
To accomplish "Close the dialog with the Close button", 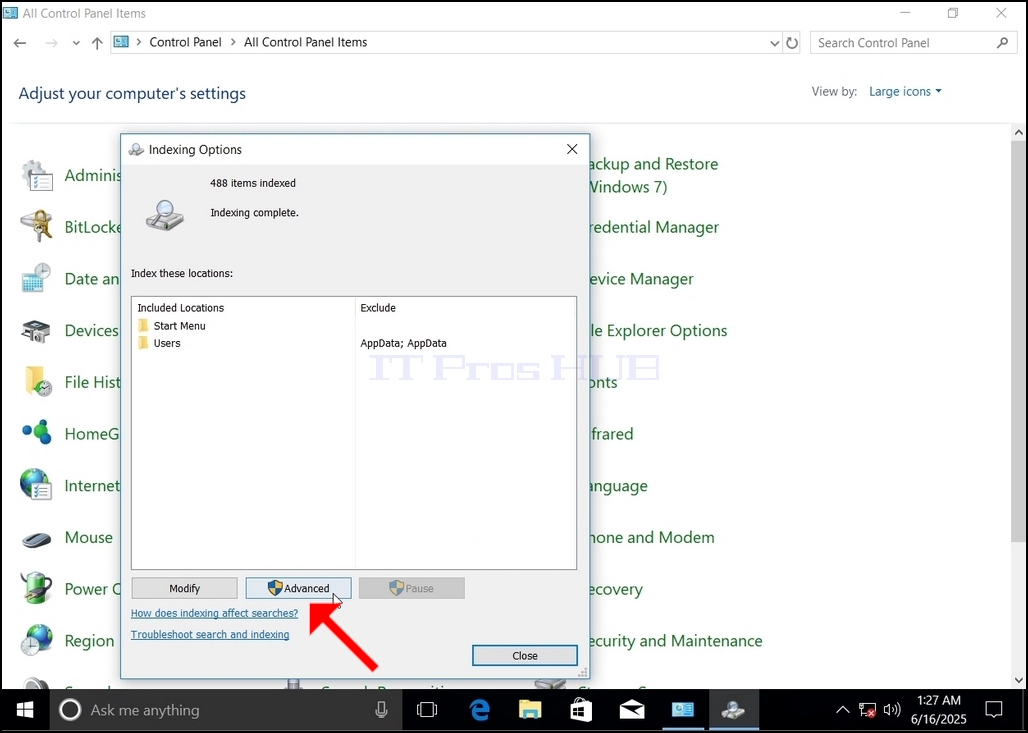I will pyautogui.click(x=524, y=656).
